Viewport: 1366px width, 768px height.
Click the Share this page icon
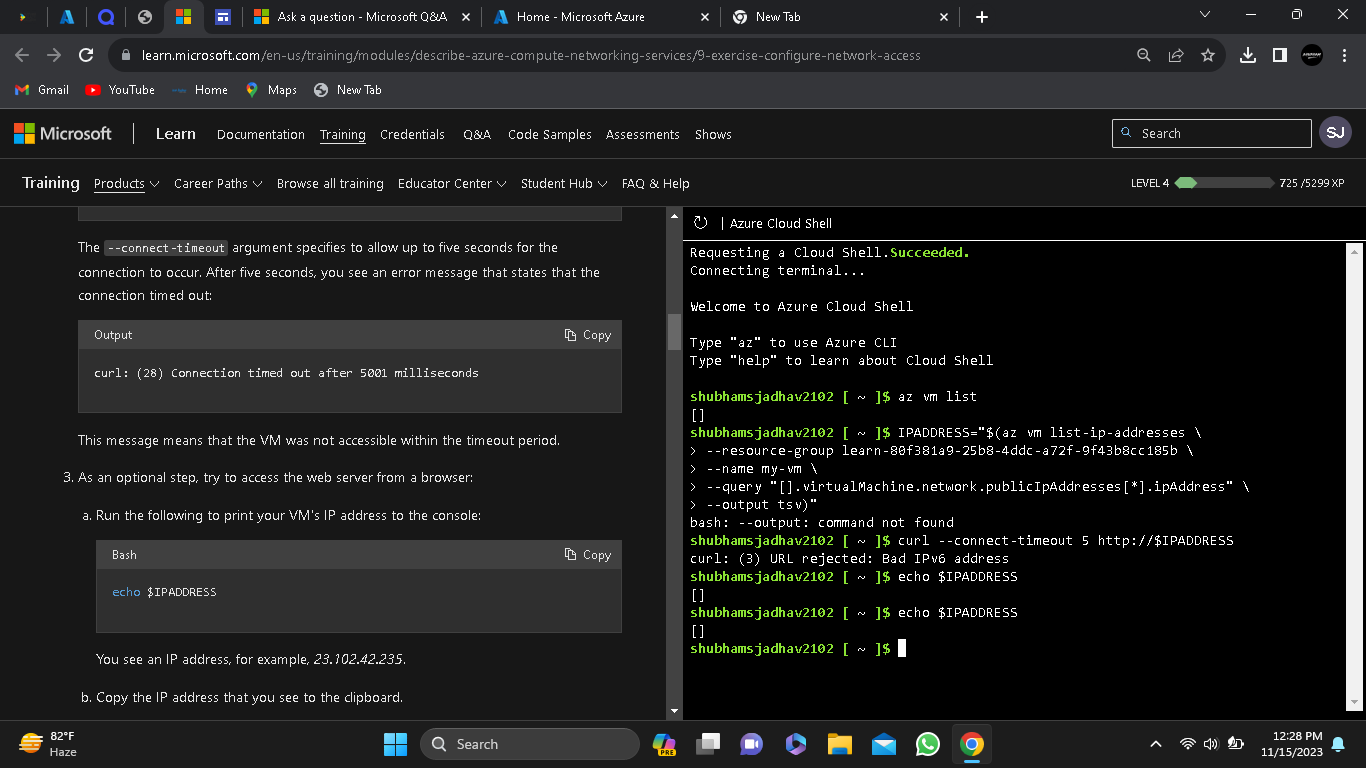[1176, 55]
